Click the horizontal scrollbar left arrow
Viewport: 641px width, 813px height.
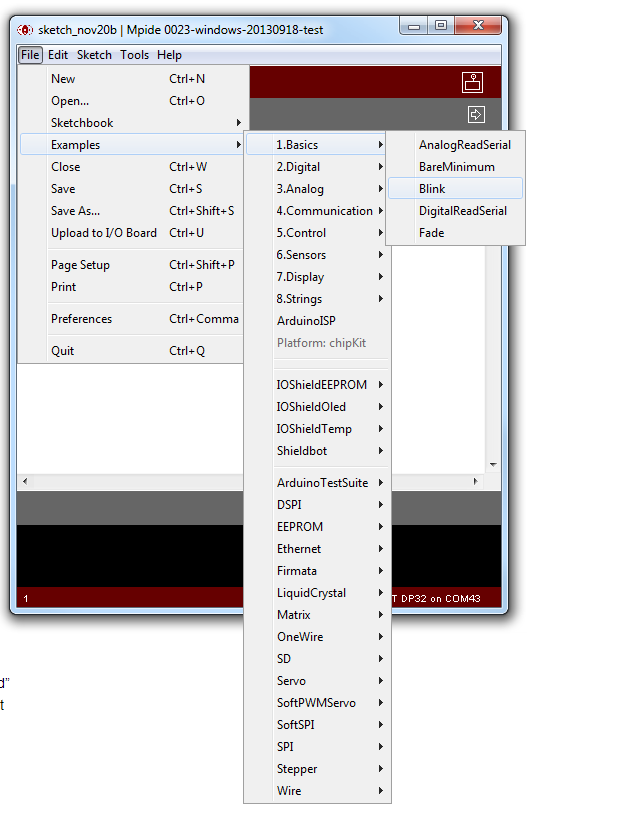[x=25, y=482]
